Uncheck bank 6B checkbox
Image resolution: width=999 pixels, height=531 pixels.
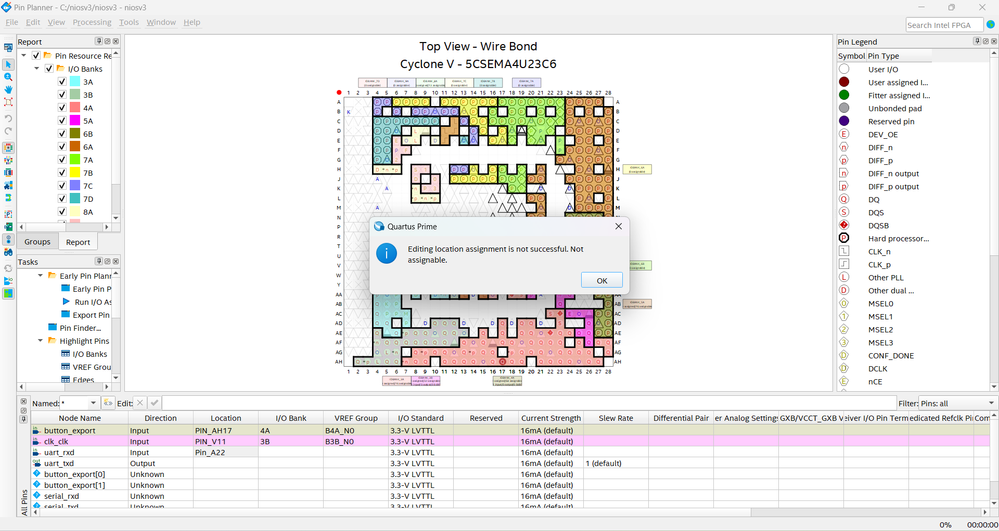point(62,133)
